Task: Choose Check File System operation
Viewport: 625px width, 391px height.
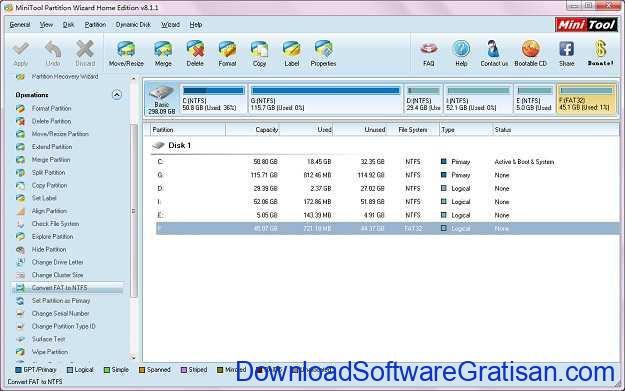Action: [55, 224]
